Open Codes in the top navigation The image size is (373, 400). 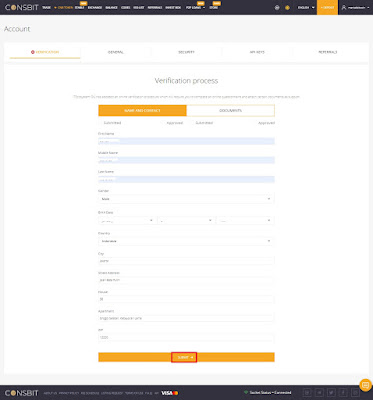[x=126, y=7]
